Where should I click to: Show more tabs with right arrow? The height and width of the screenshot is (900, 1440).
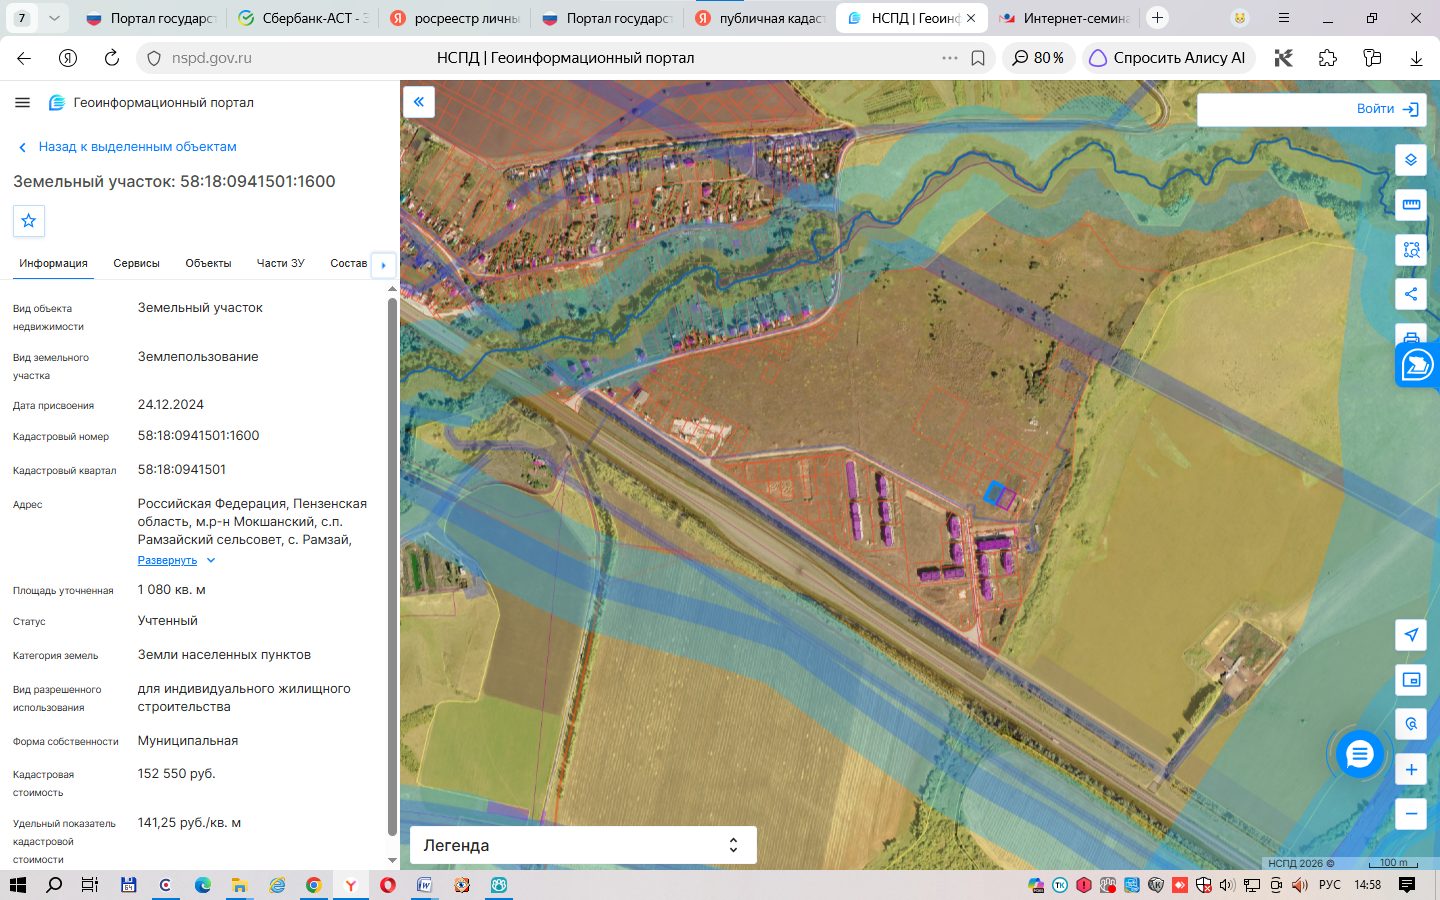[383, 265]
